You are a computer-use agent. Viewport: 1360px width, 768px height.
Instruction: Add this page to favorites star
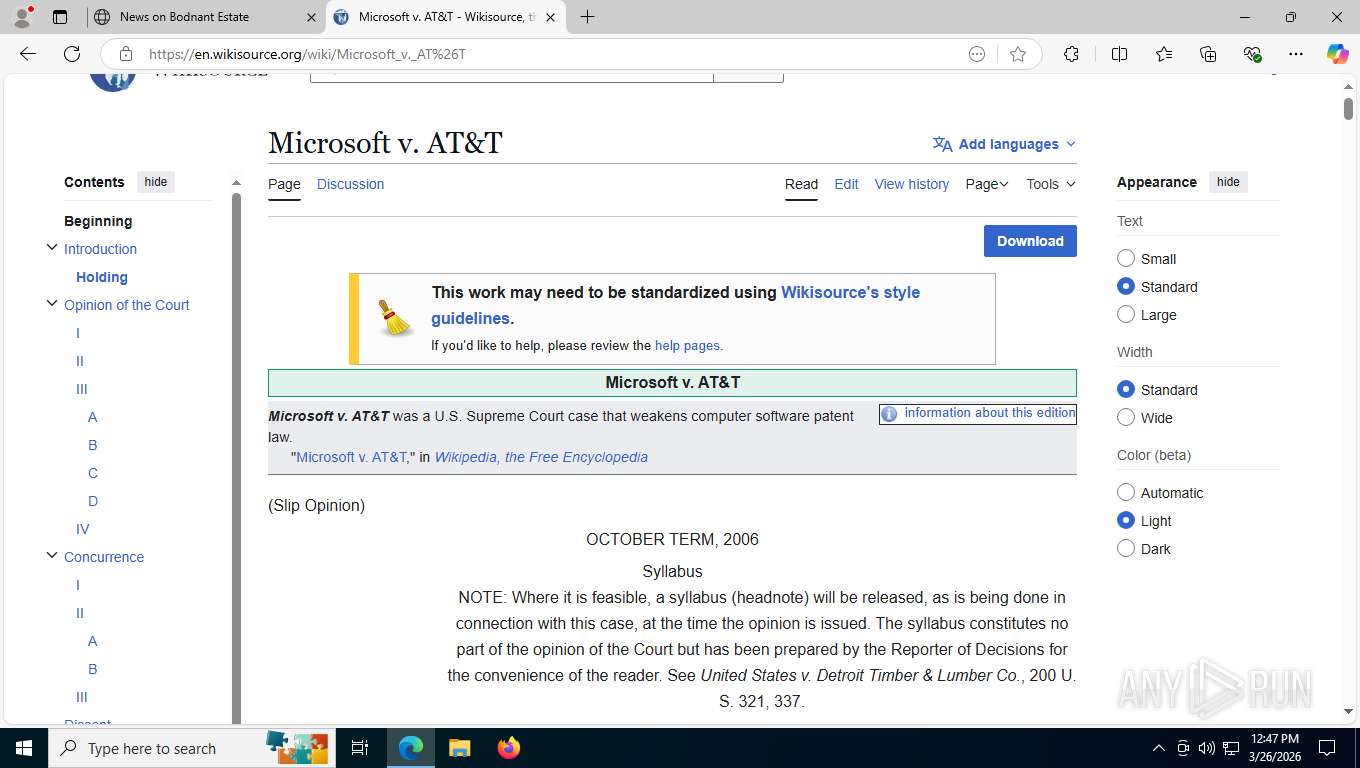[1018, 54]
